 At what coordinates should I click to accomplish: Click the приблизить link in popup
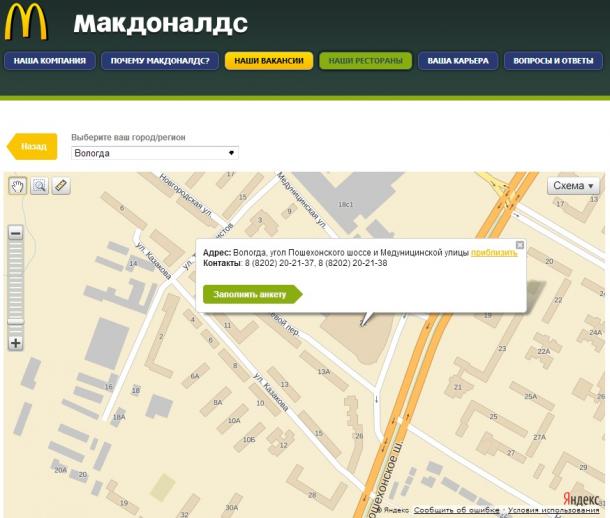pyautogui.click(x=494, y=253)
